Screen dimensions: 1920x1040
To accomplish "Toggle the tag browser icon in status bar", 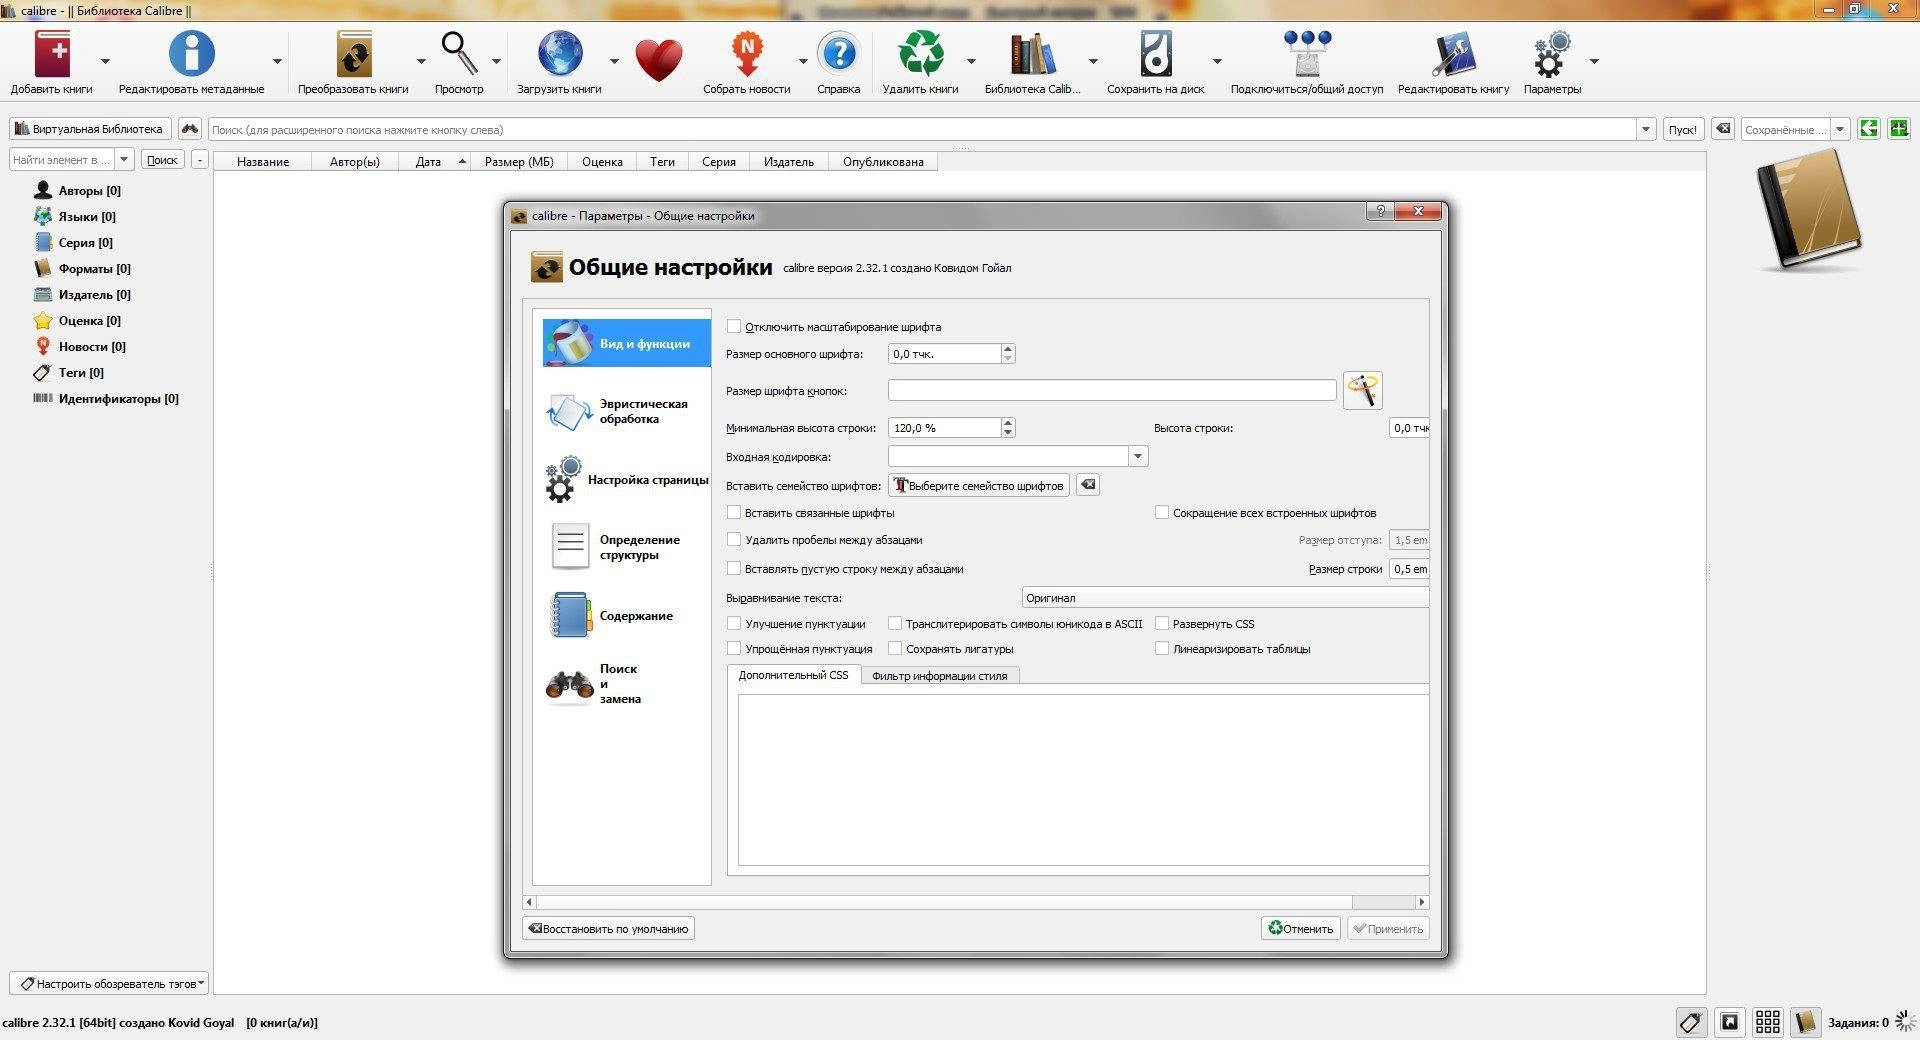I will pos(1691,1022).
